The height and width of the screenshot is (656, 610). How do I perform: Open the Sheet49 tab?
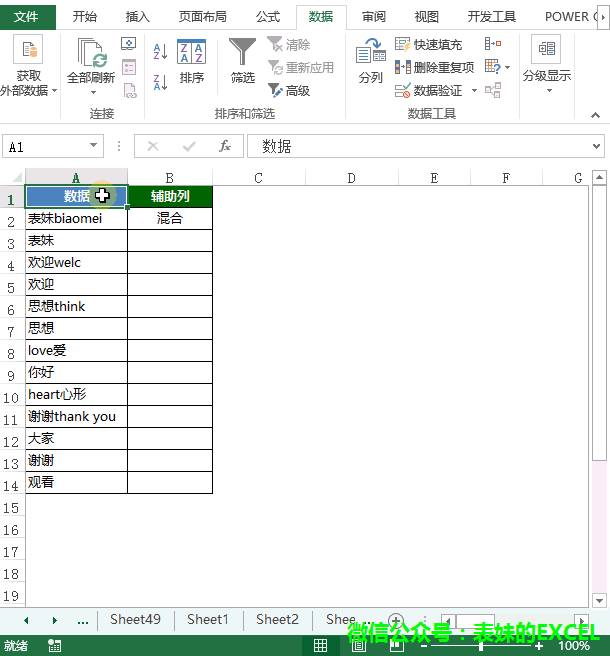[136, 620]
